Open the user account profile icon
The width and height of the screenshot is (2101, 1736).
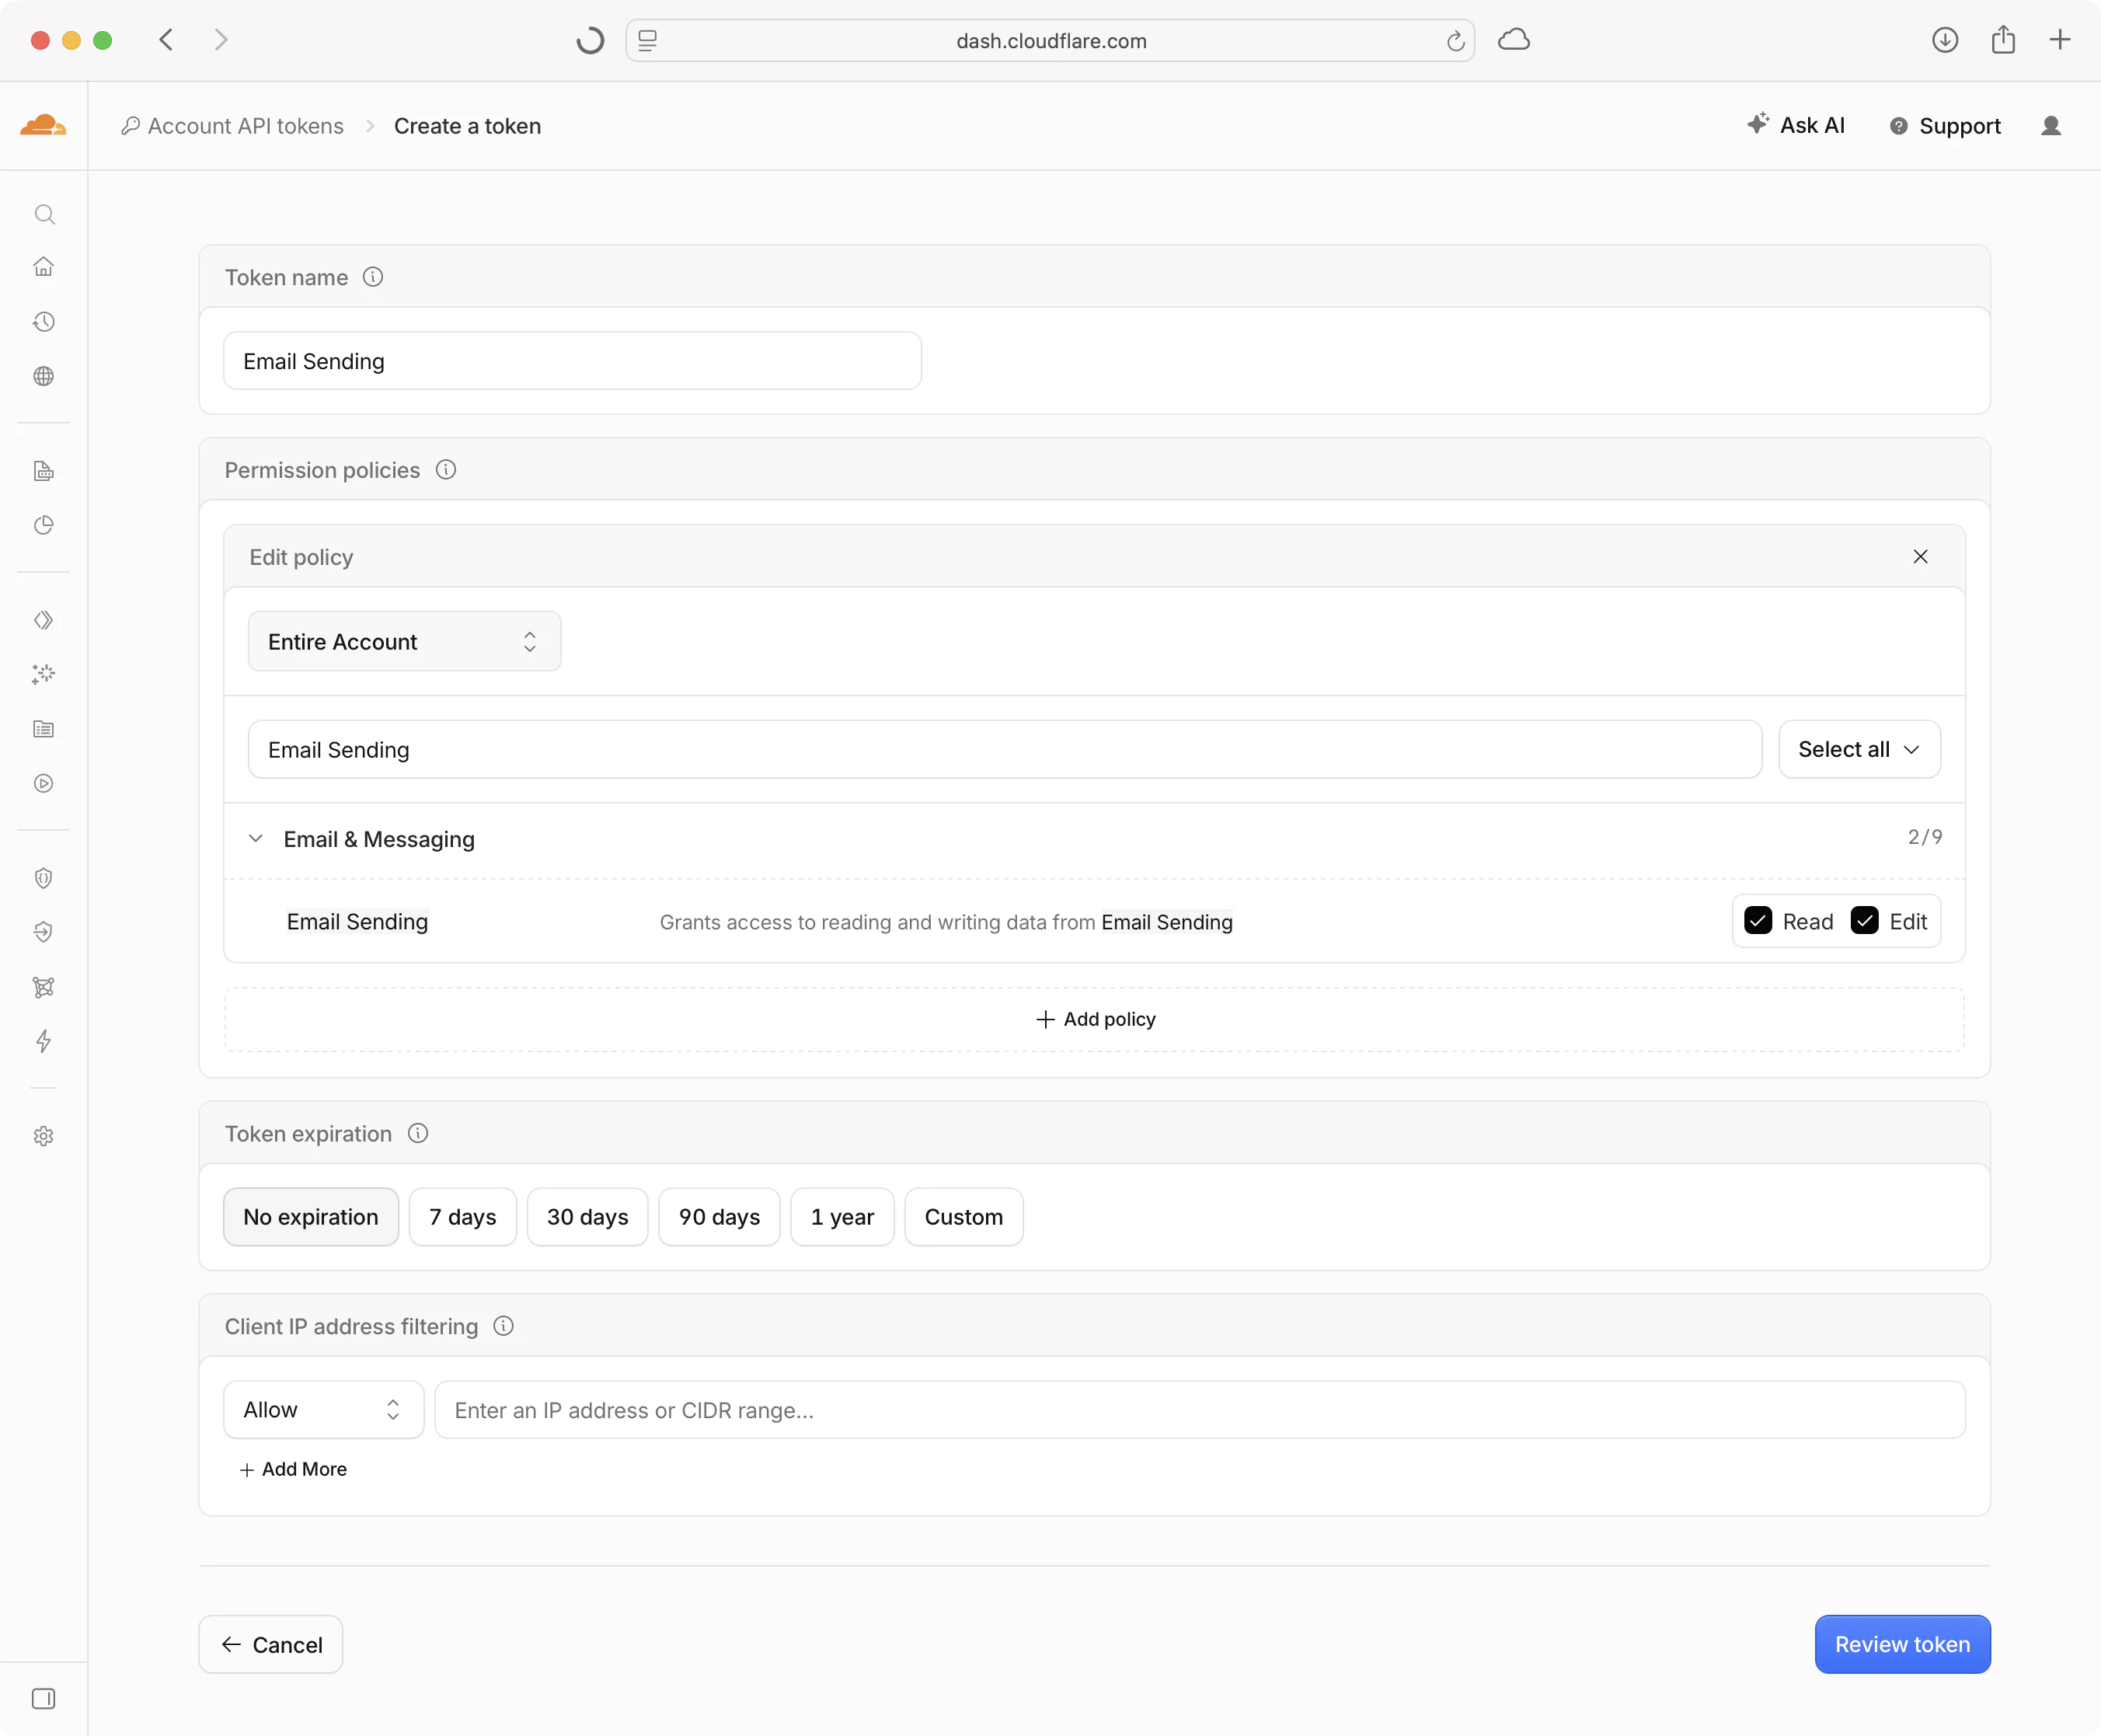pos(2051,126)
